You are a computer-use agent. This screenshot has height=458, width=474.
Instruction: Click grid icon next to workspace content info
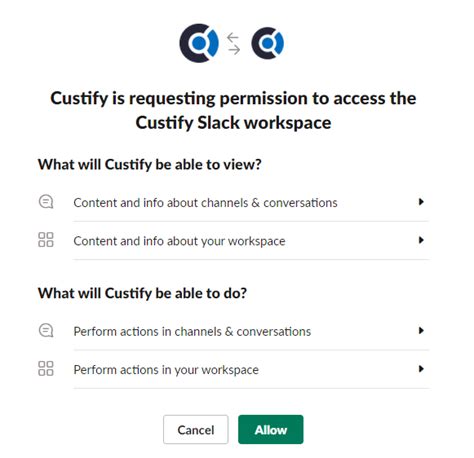[x=46, y=240]
